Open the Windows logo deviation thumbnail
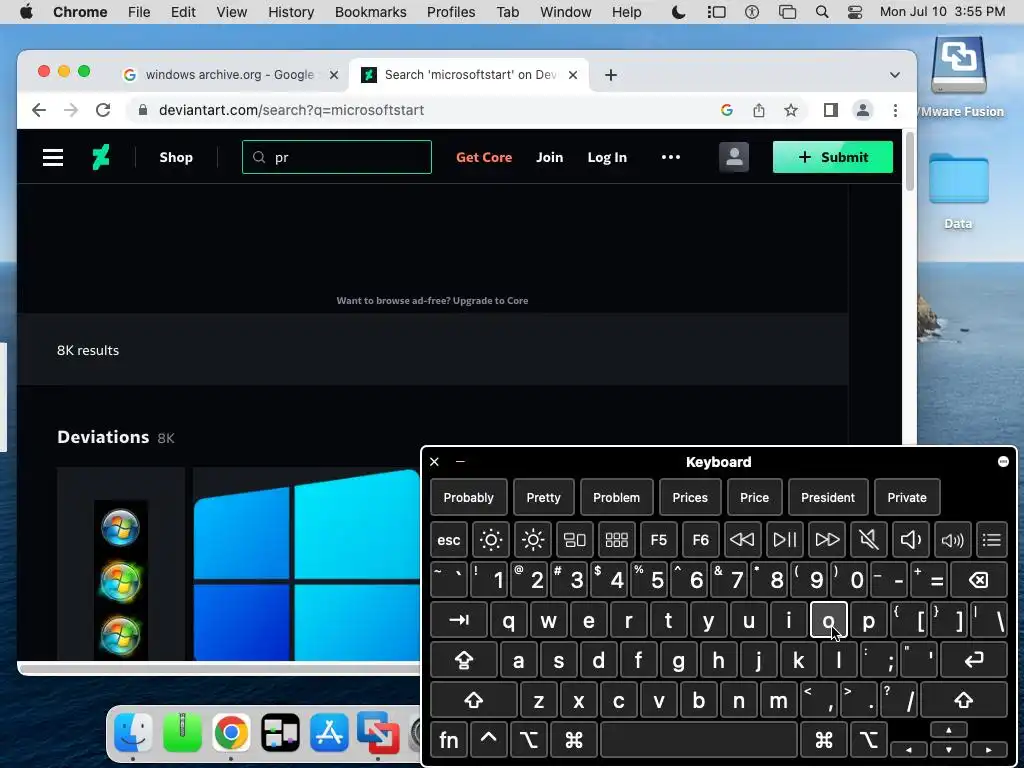This screenshot has width=1024, height=768. (x=307, y=564)
